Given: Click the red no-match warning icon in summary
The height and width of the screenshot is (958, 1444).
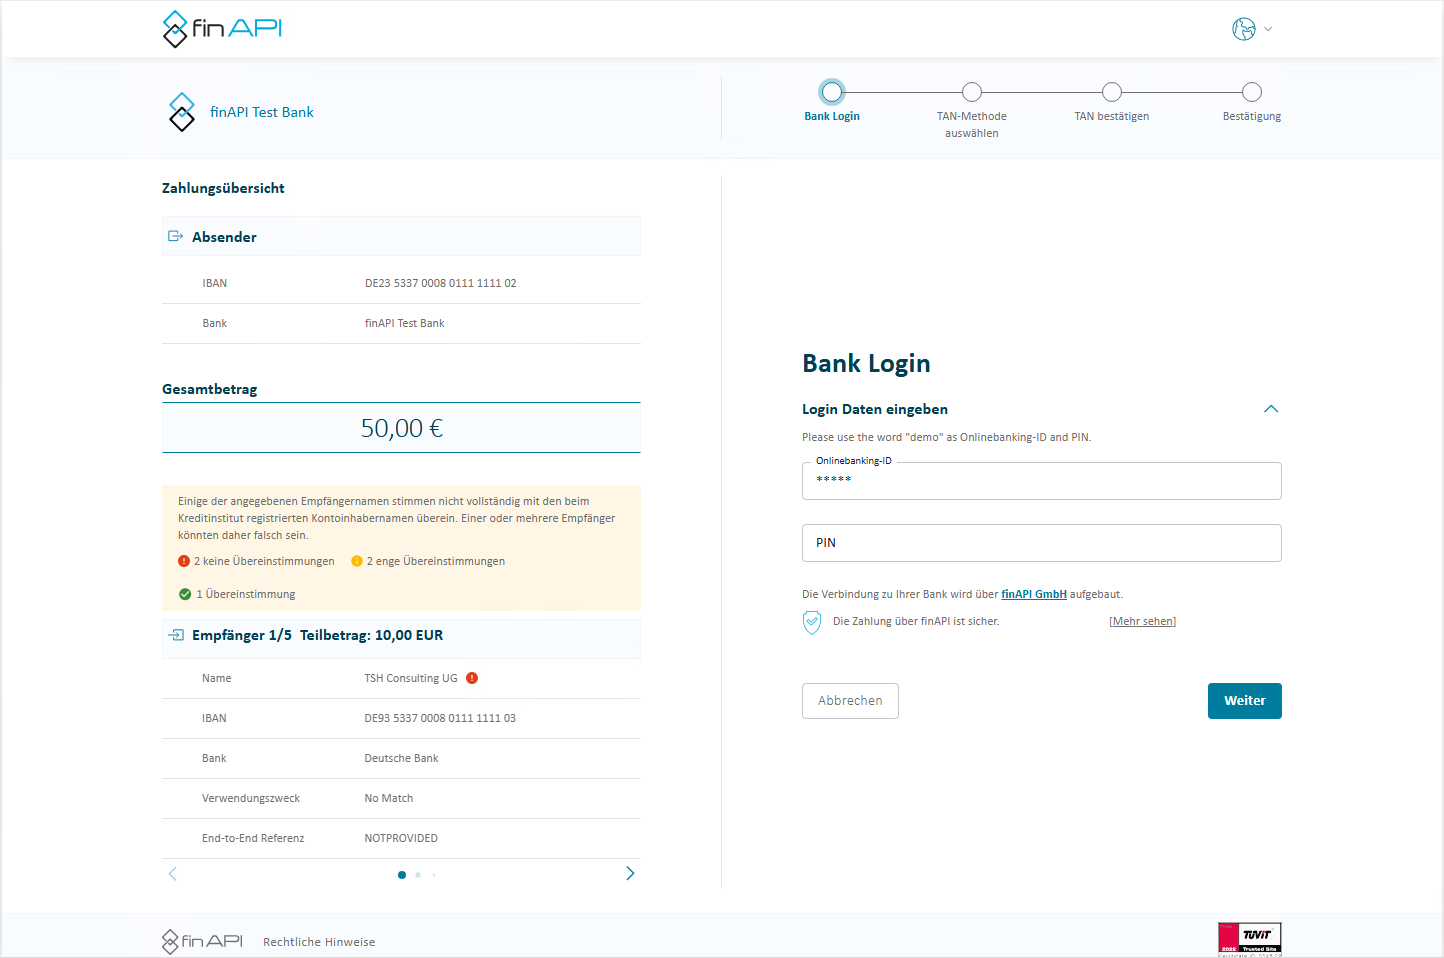Looking at the screenshot, I should tap(184, 561).
